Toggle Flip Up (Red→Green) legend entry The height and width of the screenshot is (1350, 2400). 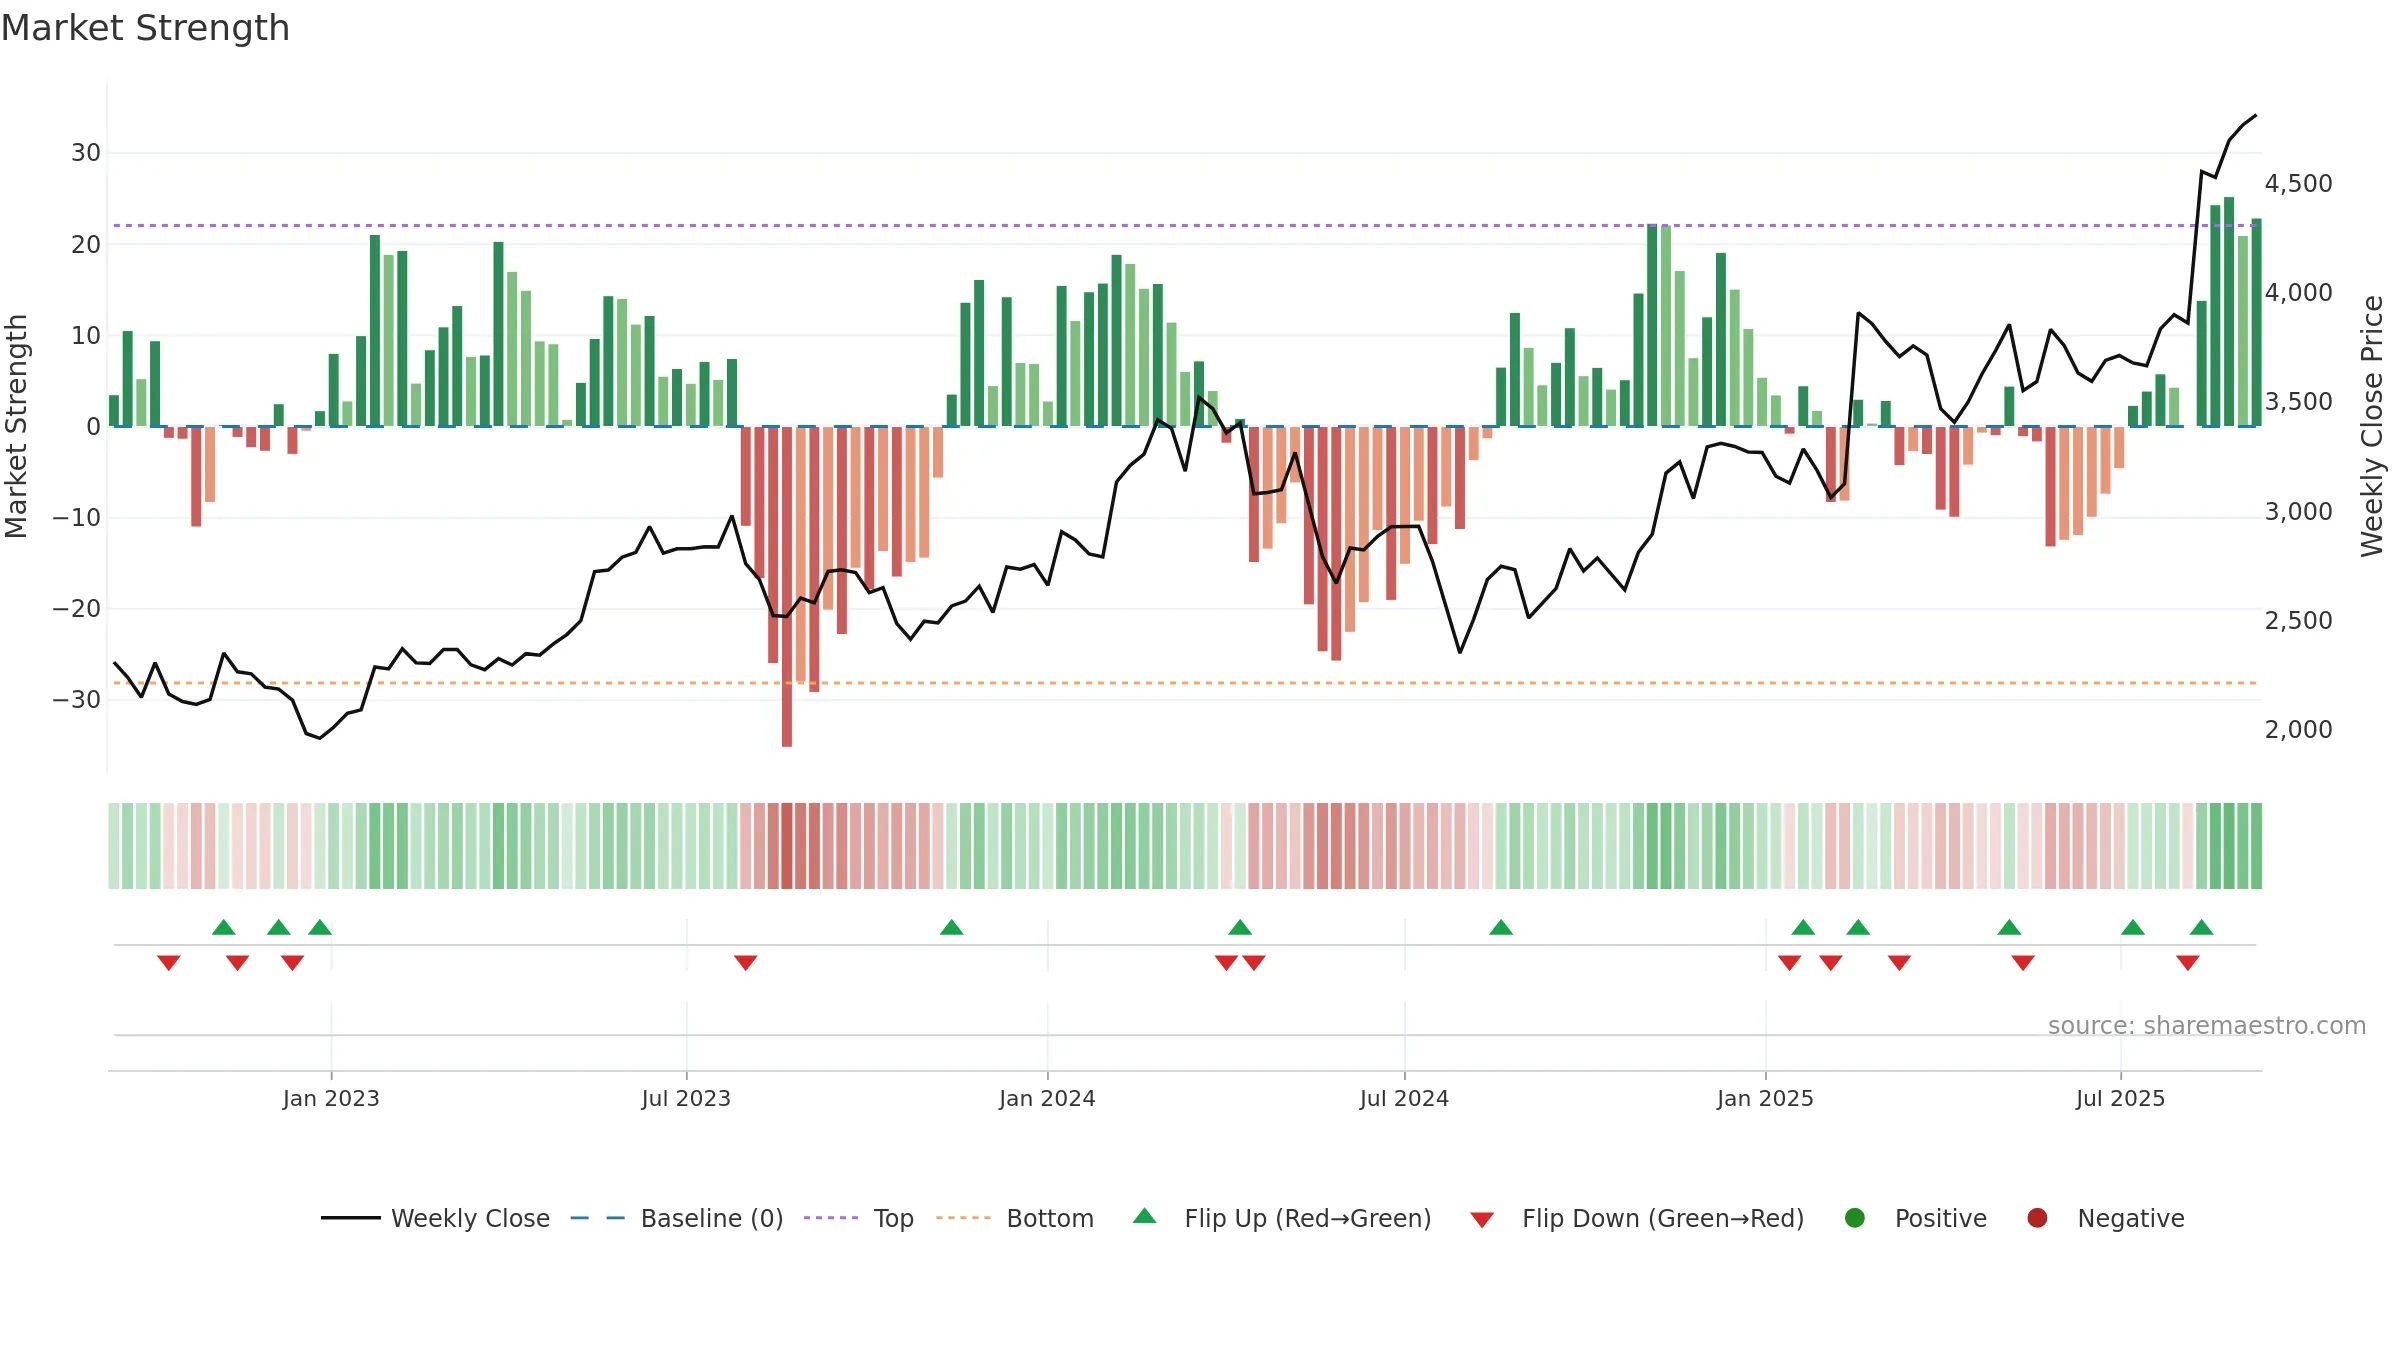[x=1282, y=1218]
